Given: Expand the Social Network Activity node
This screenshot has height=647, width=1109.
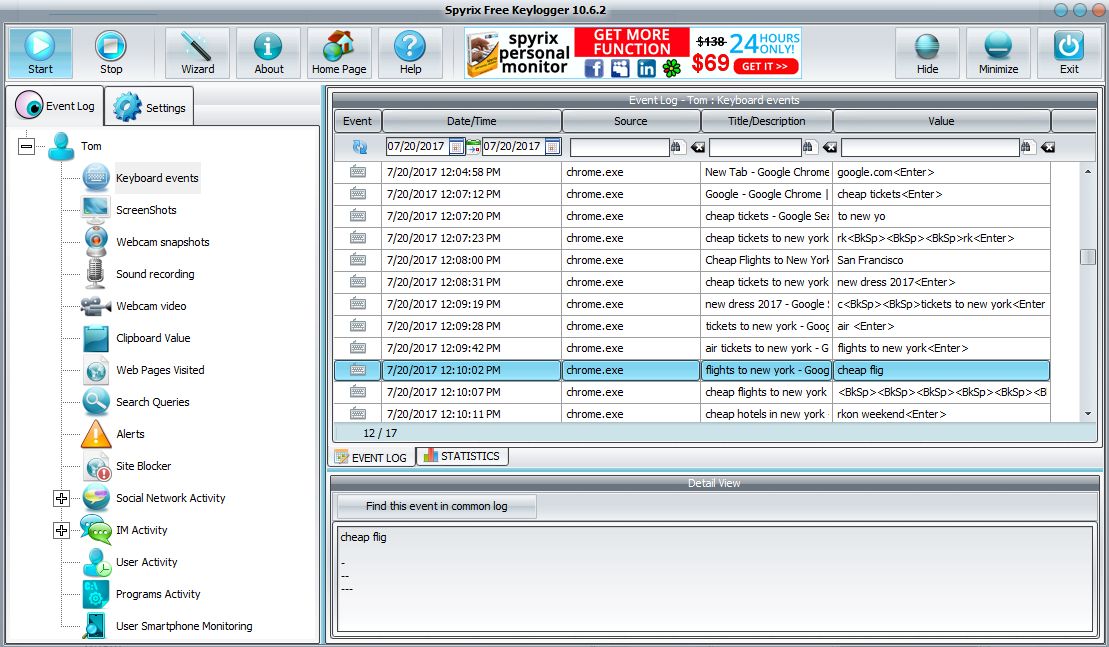Looking at the screenshot, I should coord(62,497).
